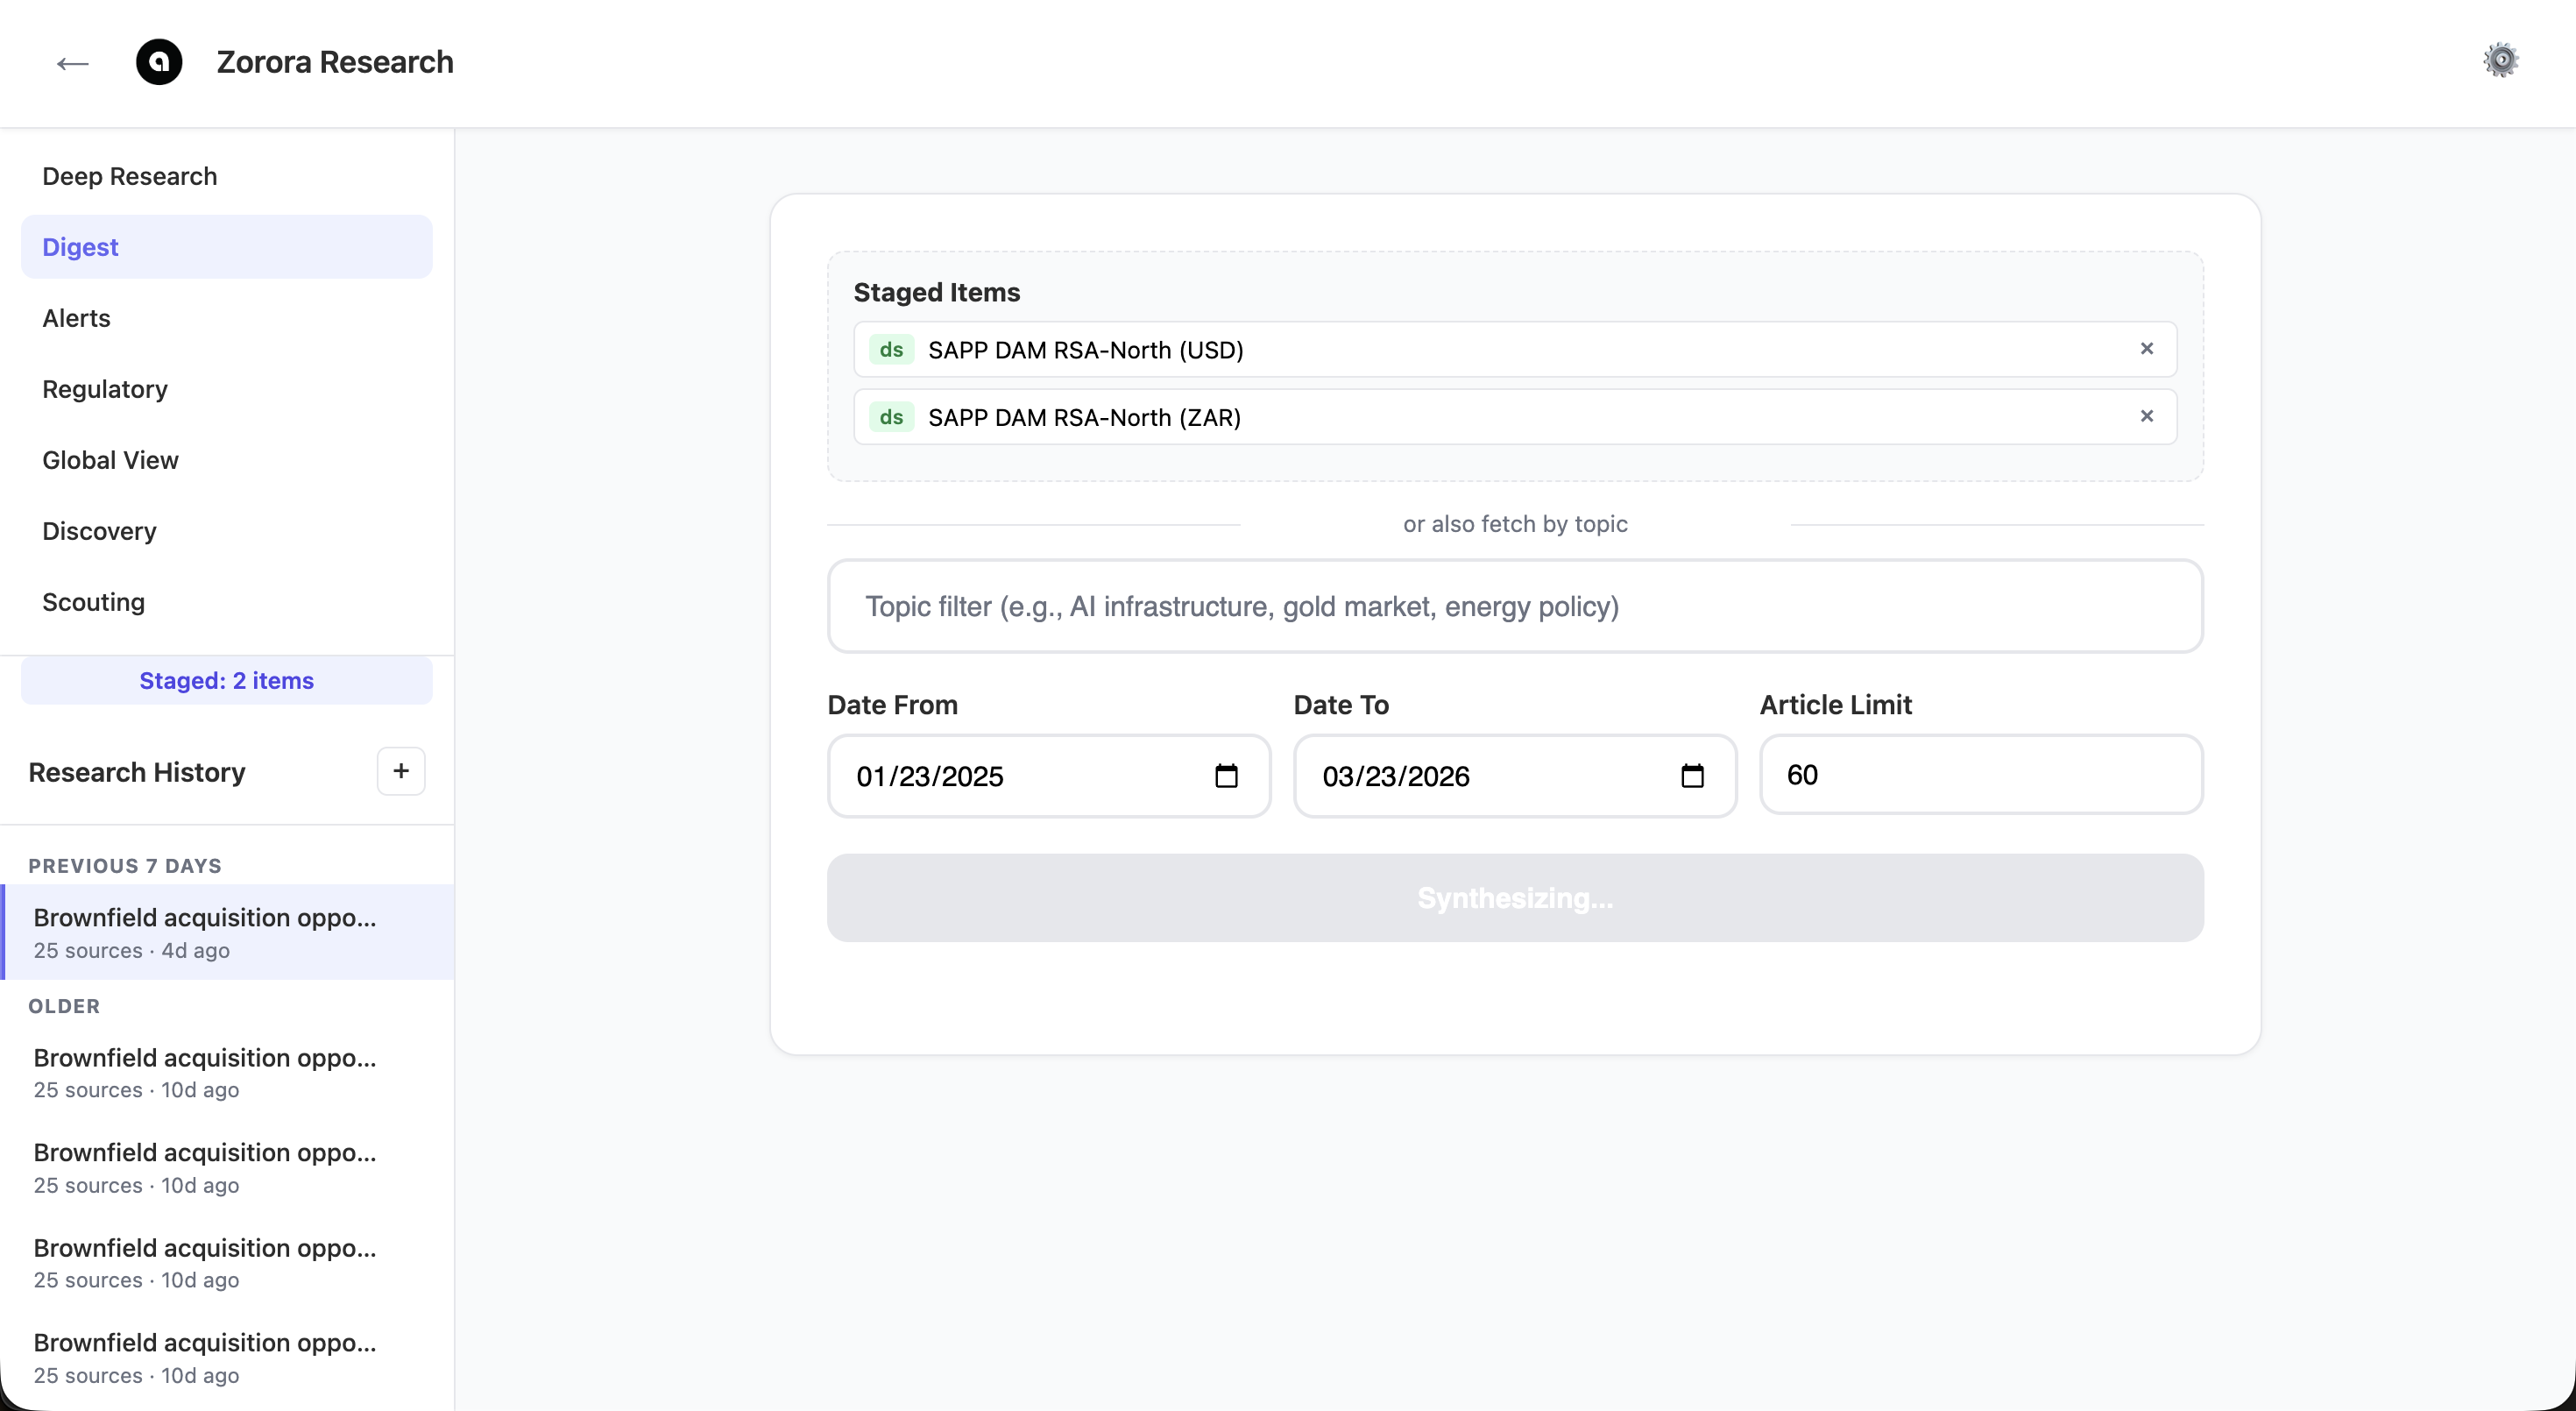Click the back arrow icon
Viewport: 2576px width, 1411px height.
(x=72, y=64)
